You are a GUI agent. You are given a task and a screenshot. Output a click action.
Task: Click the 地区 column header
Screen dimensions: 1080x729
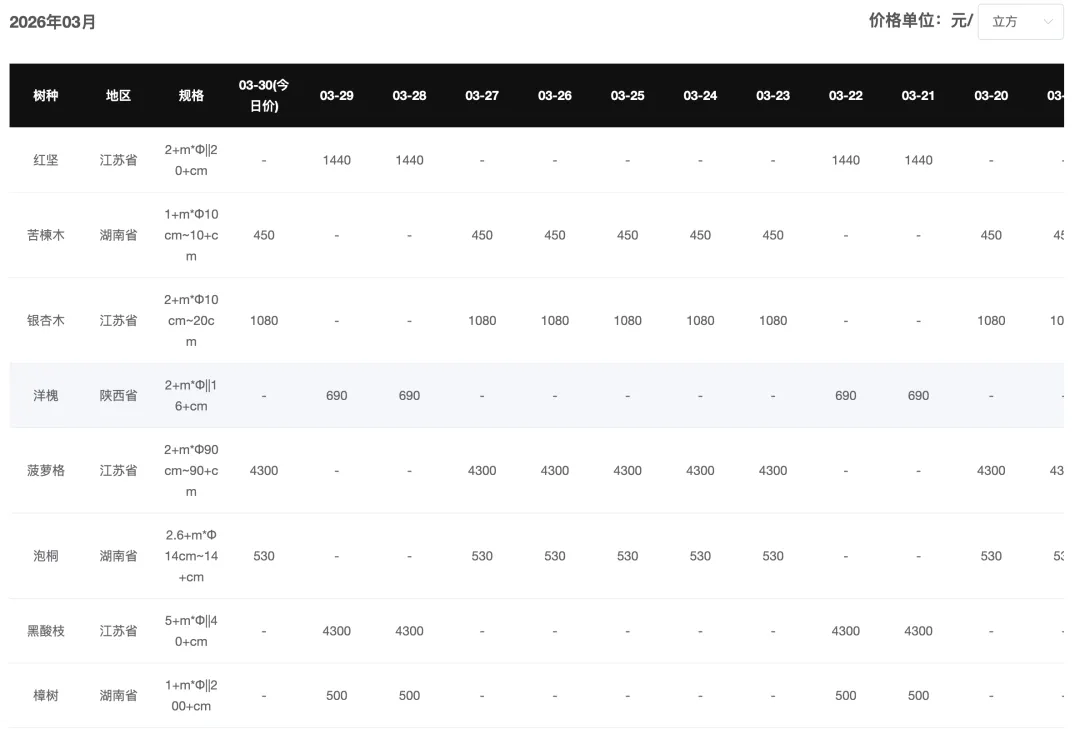coord(118,95)
